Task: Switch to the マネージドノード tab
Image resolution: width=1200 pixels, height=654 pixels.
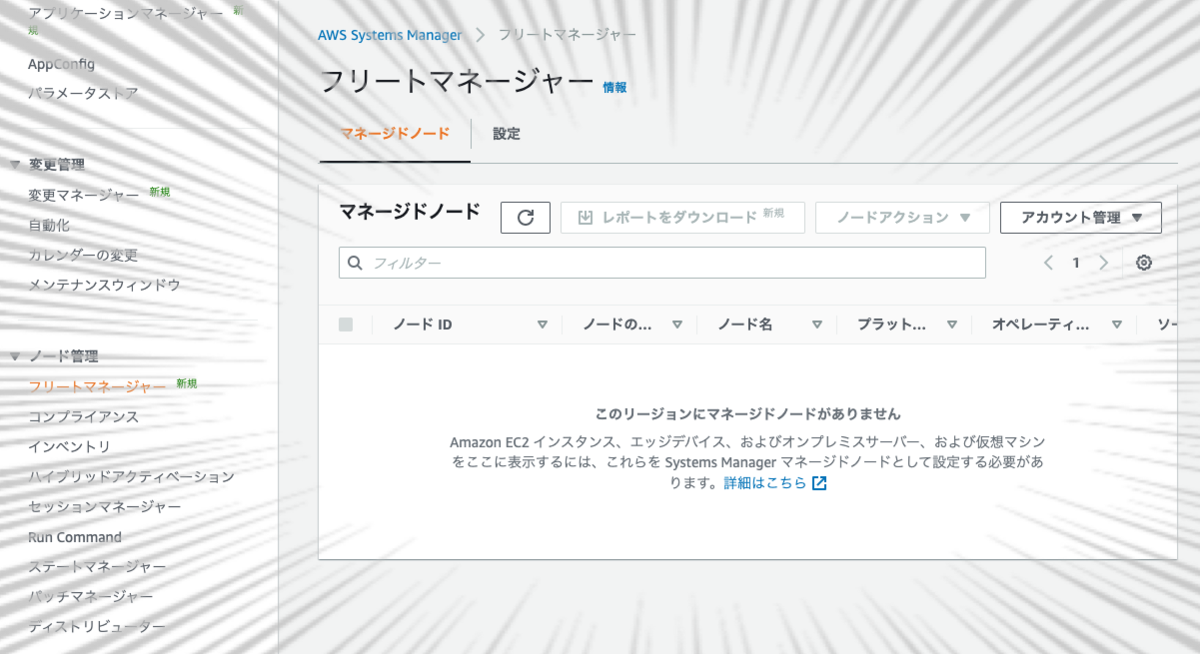Action: 395,134
